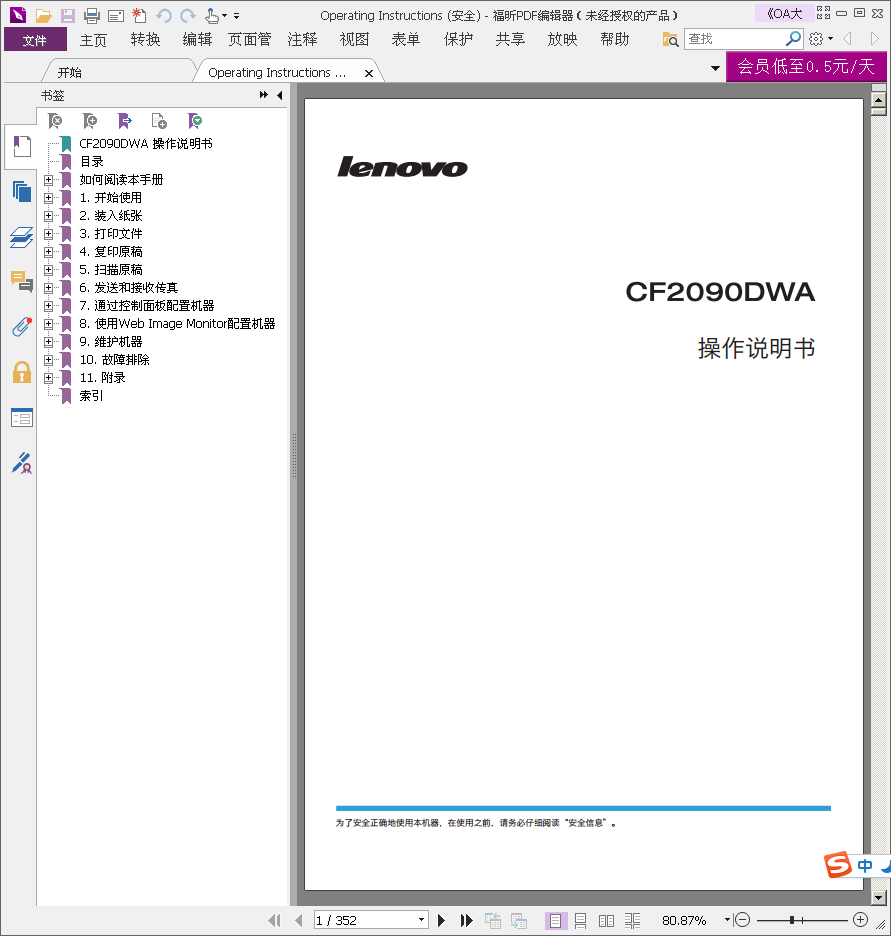The image size is (891, 936).
Task: Open the security lock panel icon
Action: coord(22,372)
